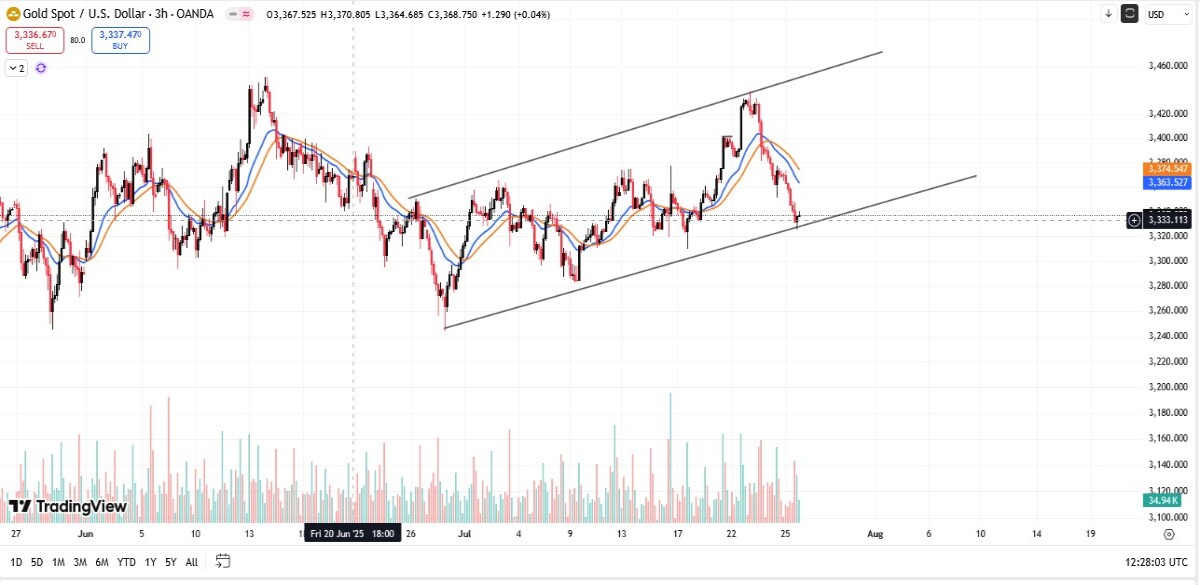Toggle the dark snapshot frame button

[x=1130, y=14]
